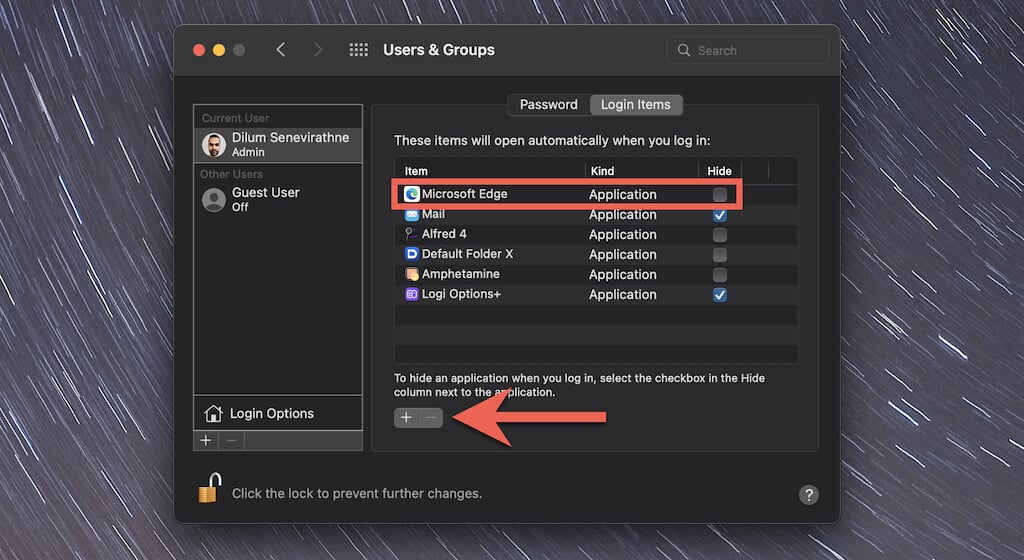Click the Logi Options+ app icon
Image resolution: width=1024 pixels, height=560 pixels.
pyautogui.click(x=412, y=294)
